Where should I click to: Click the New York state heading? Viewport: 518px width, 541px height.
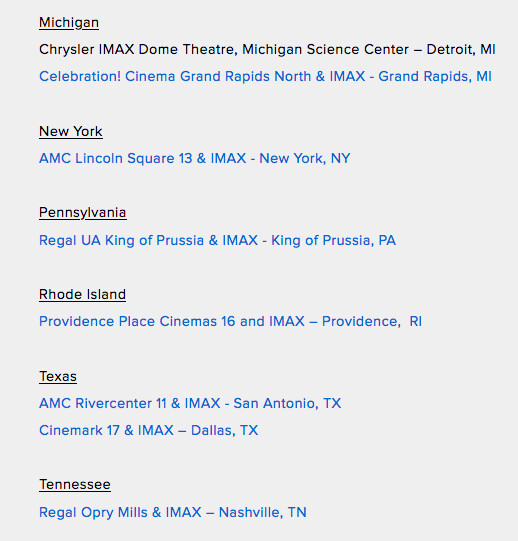(x=71, y=131)
